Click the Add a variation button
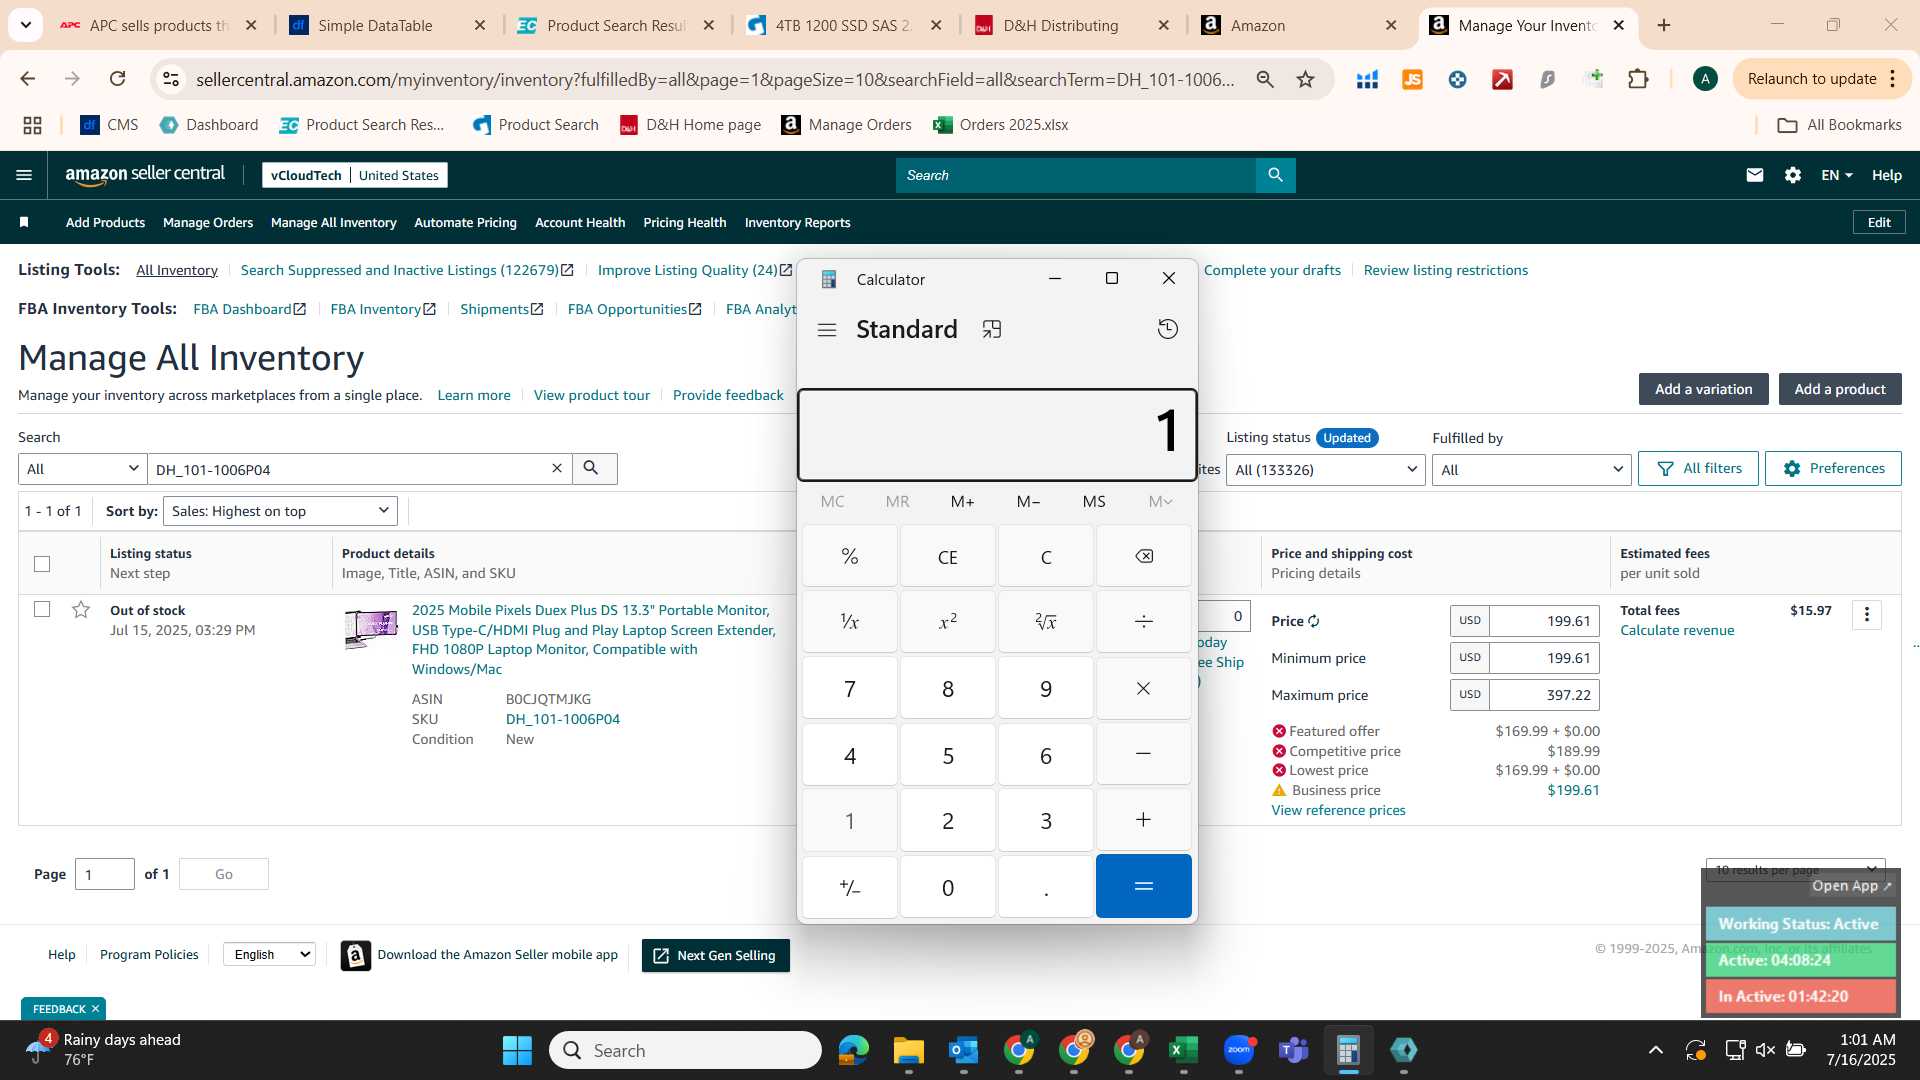1920x1080 pixels. 1703,389
